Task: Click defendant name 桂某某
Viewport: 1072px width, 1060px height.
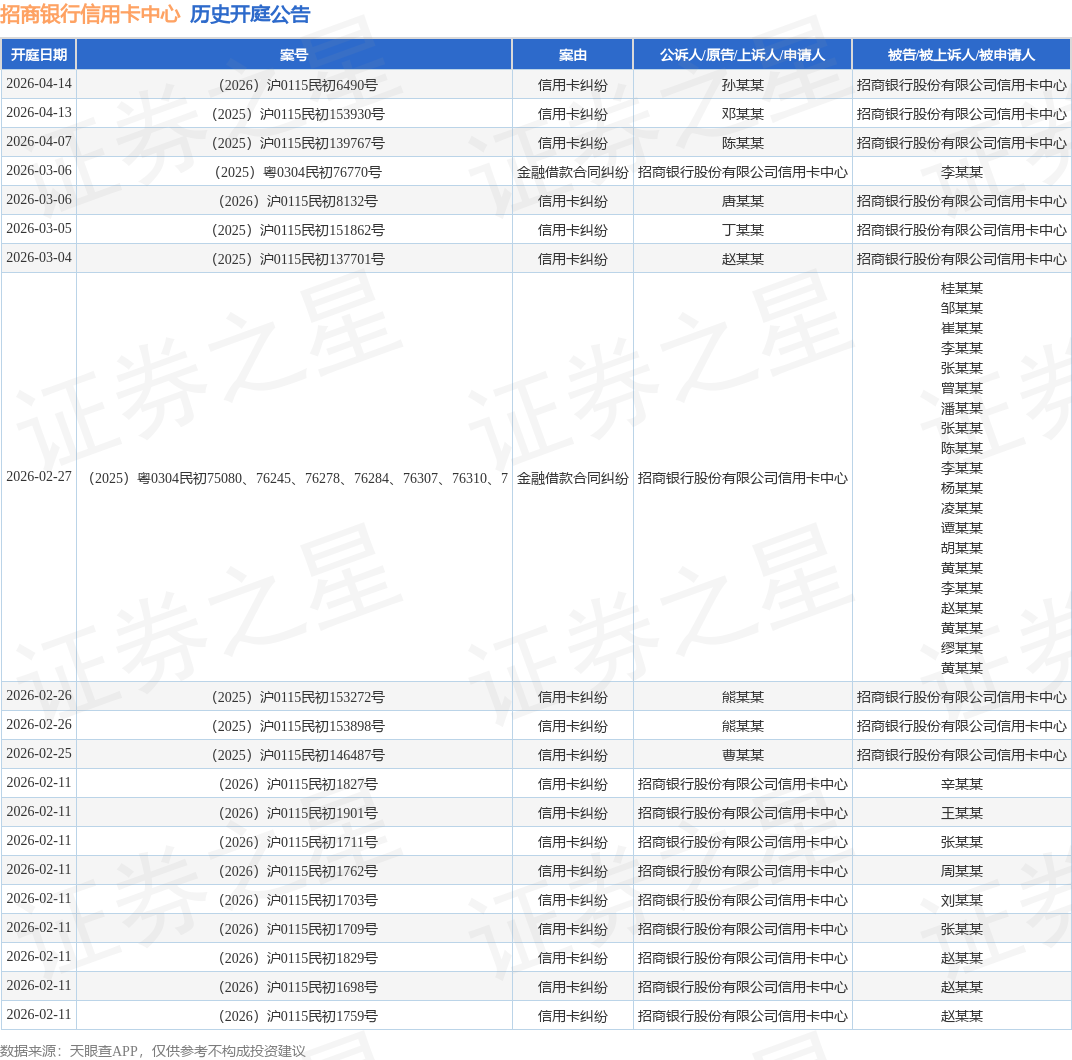Action: click(x=961, y=288)
